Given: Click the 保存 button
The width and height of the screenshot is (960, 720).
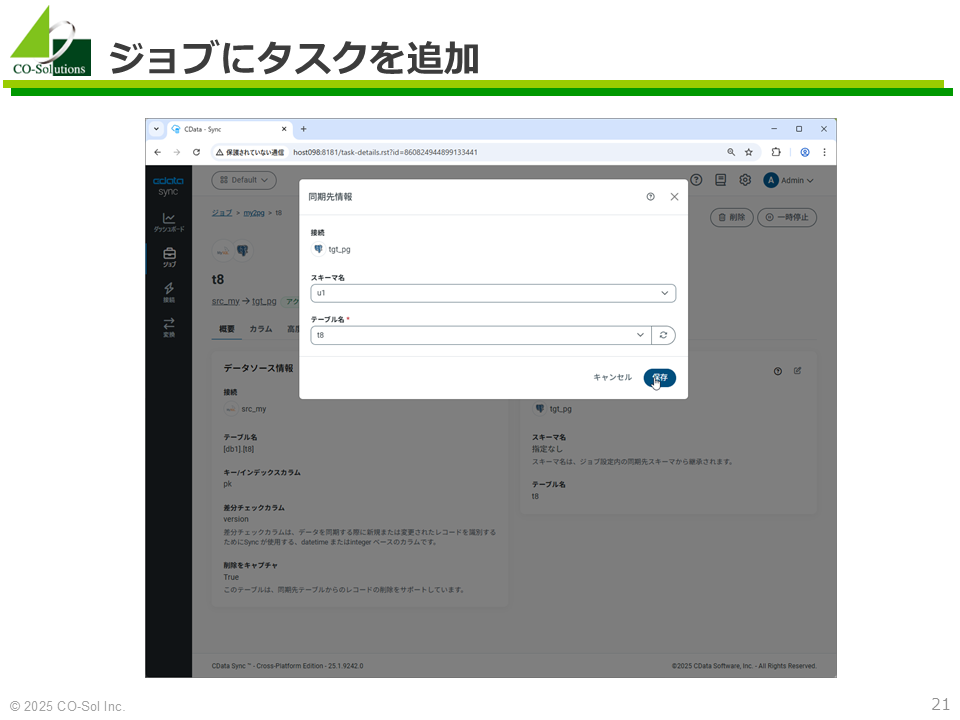Looking at the screenshot, I should click(x=659, y=377).
